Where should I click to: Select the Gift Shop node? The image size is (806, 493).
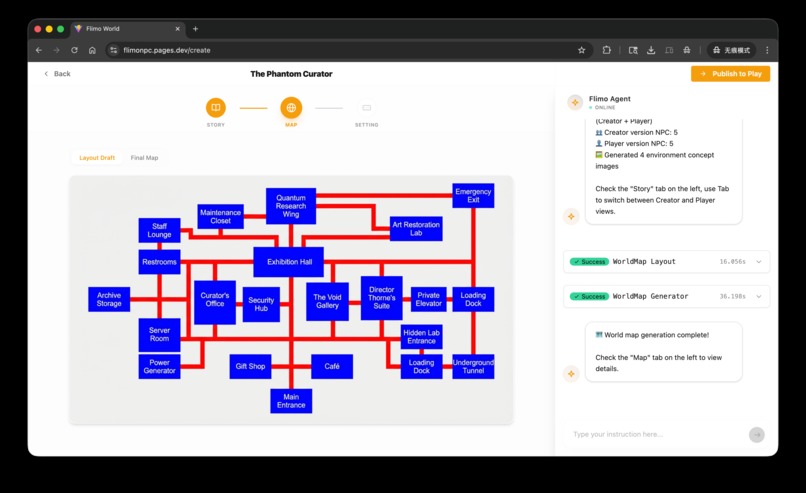250,367
